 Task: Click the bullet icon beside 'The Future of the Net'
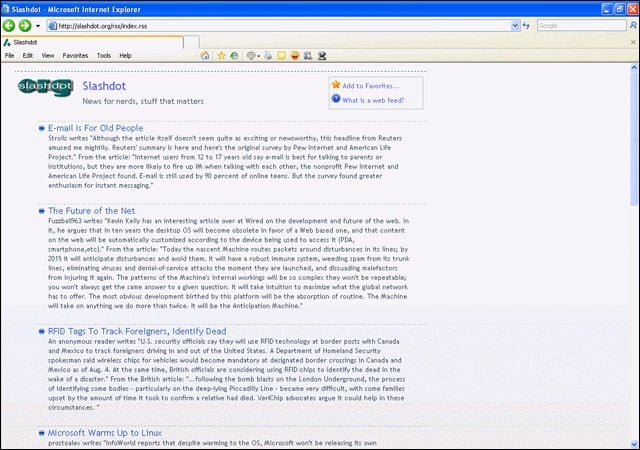click(41, 211)
